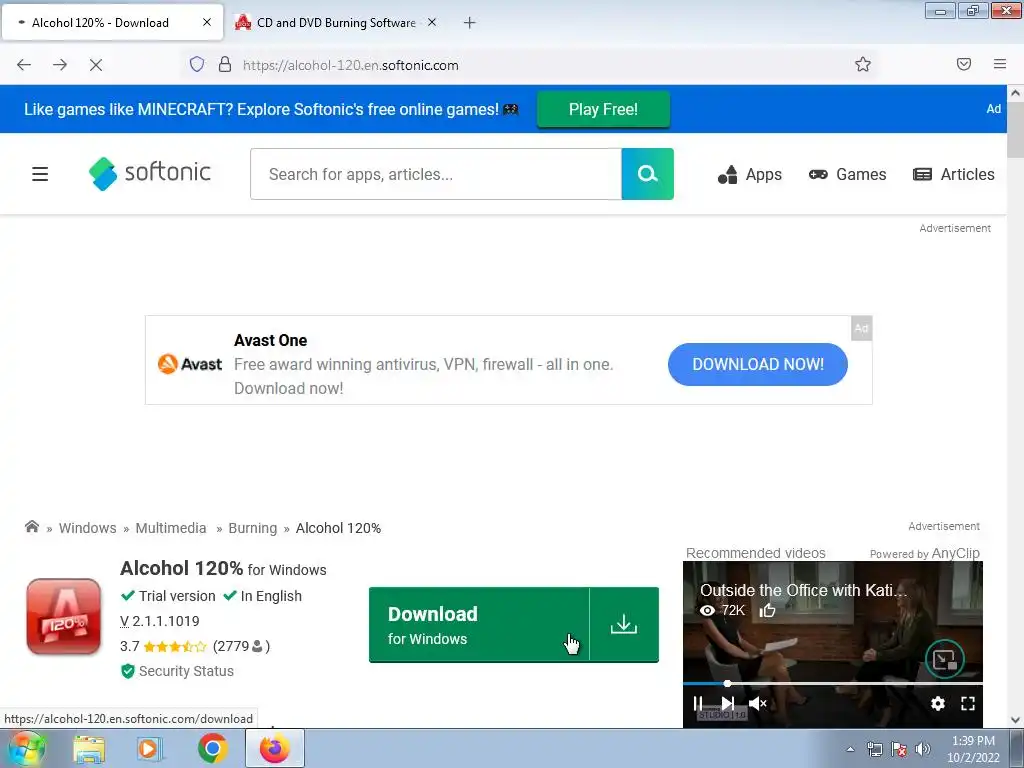Open Windows Explorer from taskbar

pos(89,749)
